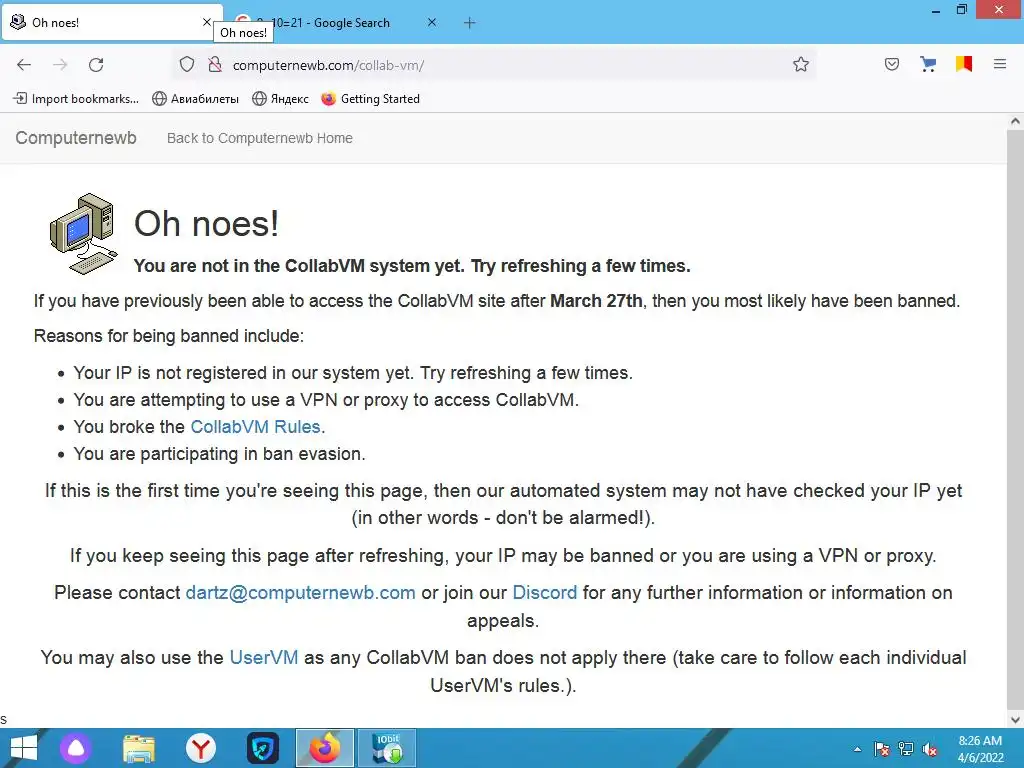The height and width of the screenshot is (768, 1024).
Task: Open the Discord link
Action: 545,592
